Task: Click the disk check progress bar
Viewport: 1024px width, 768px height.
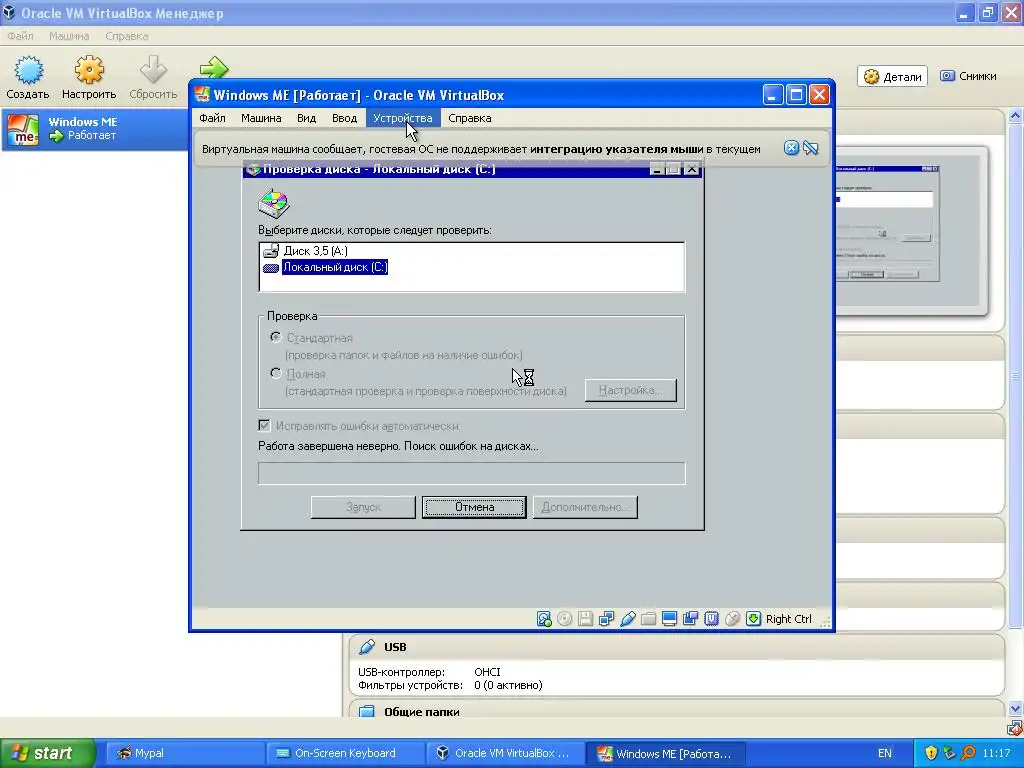Action: (472, 473)
